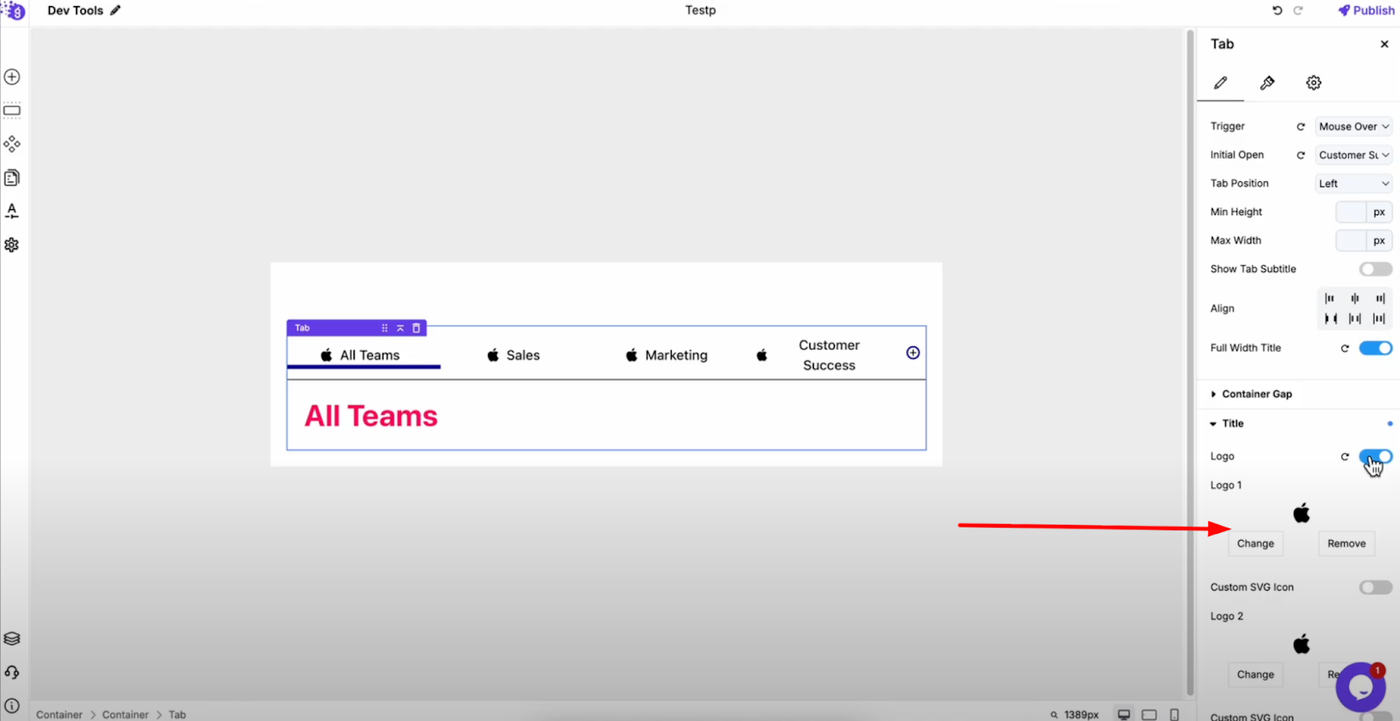The height and width of the screenshot is (721, 1400).
Task: Close the Tab settings panel
Action: [x=1384, y=44]
